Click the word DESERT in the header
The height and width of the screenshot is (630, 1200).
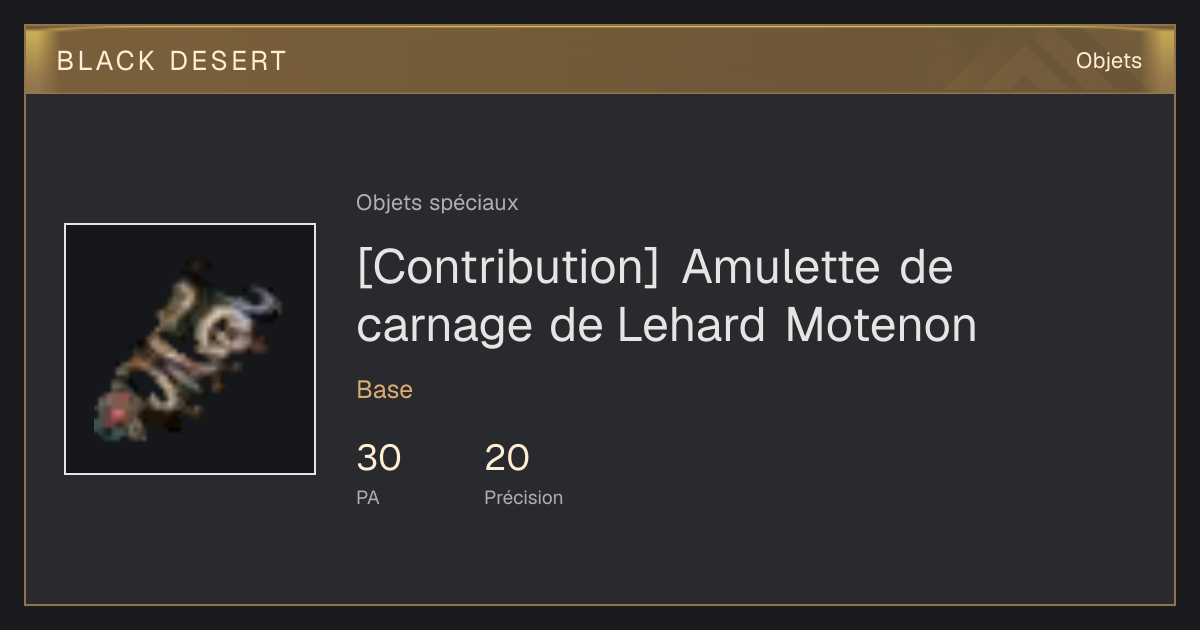point(229,61)
